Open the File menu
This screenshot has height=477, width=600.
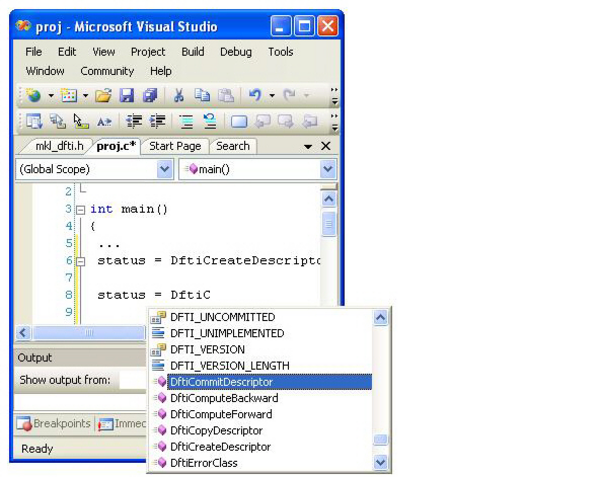click(34, 52)
